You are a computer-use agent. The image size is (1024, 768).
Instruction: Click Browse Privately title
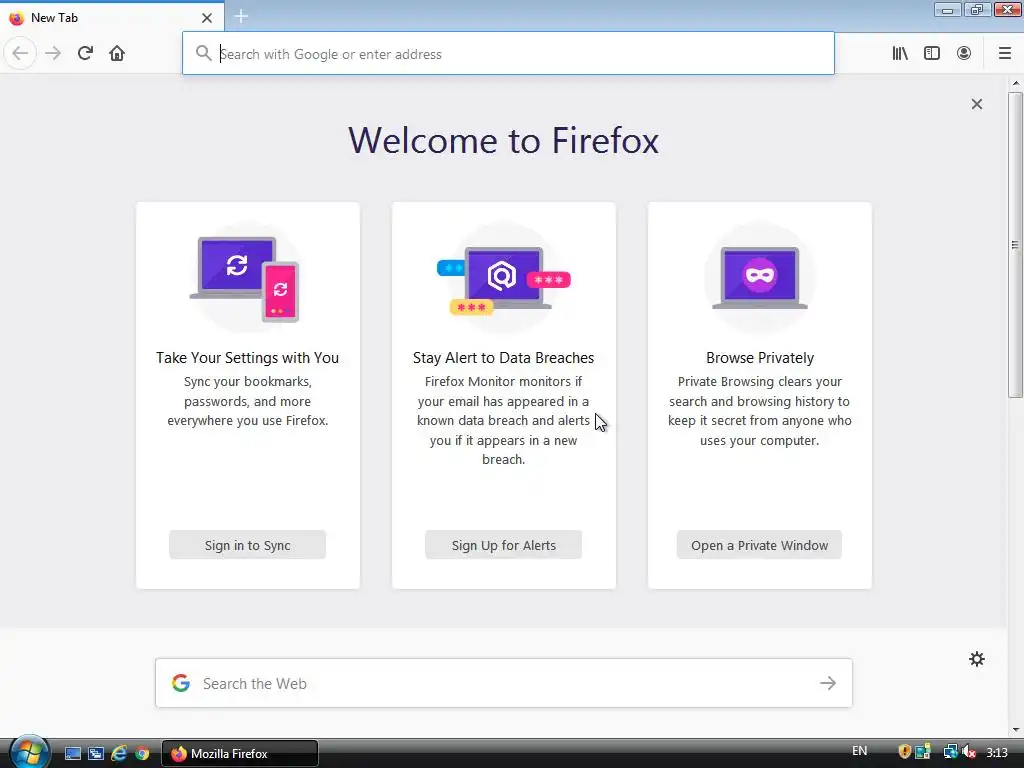pos(760,358)
